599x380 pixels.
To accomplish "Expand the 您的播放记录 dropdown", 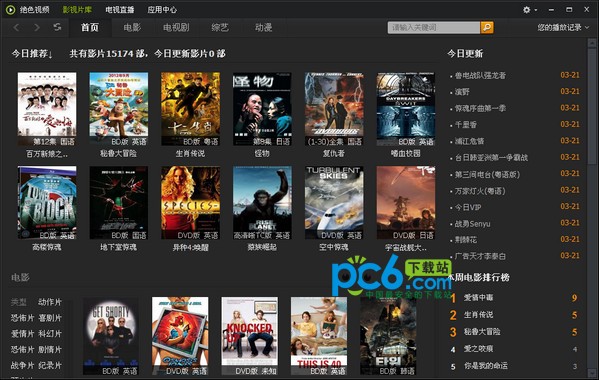I will tap(563, 27).
